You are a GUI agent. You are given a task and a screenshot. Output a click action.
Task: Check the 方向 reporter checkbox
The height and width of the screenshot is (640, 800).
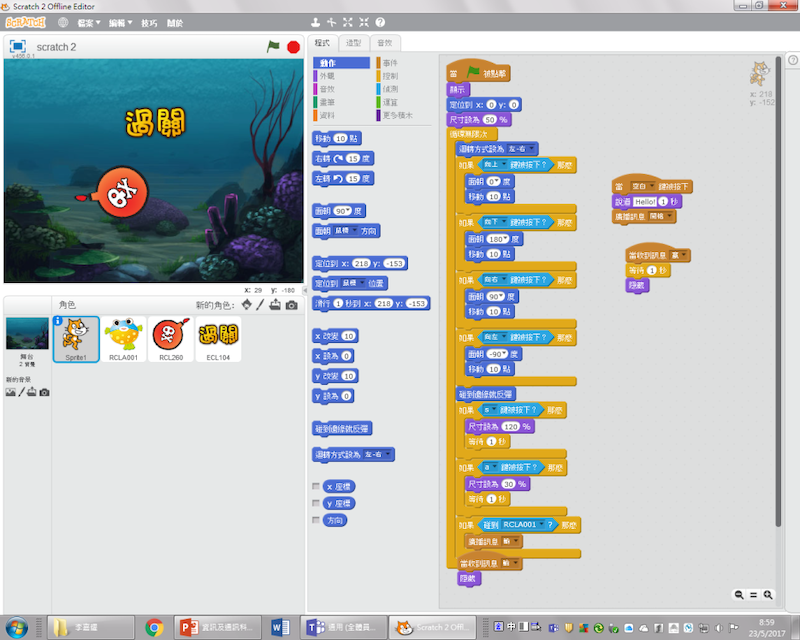pos(317,520)
